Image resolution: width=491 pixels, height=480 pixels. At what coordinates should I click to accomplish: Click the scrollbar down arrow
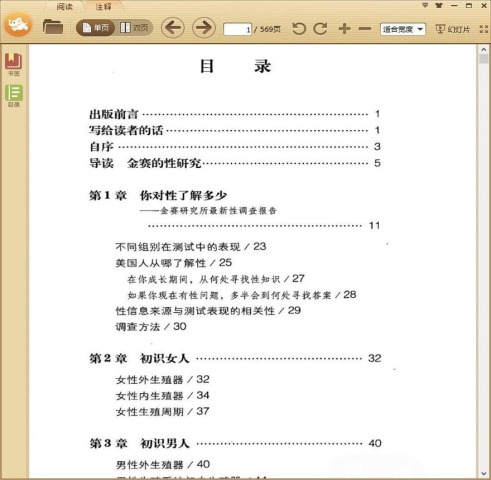point(484,473)
